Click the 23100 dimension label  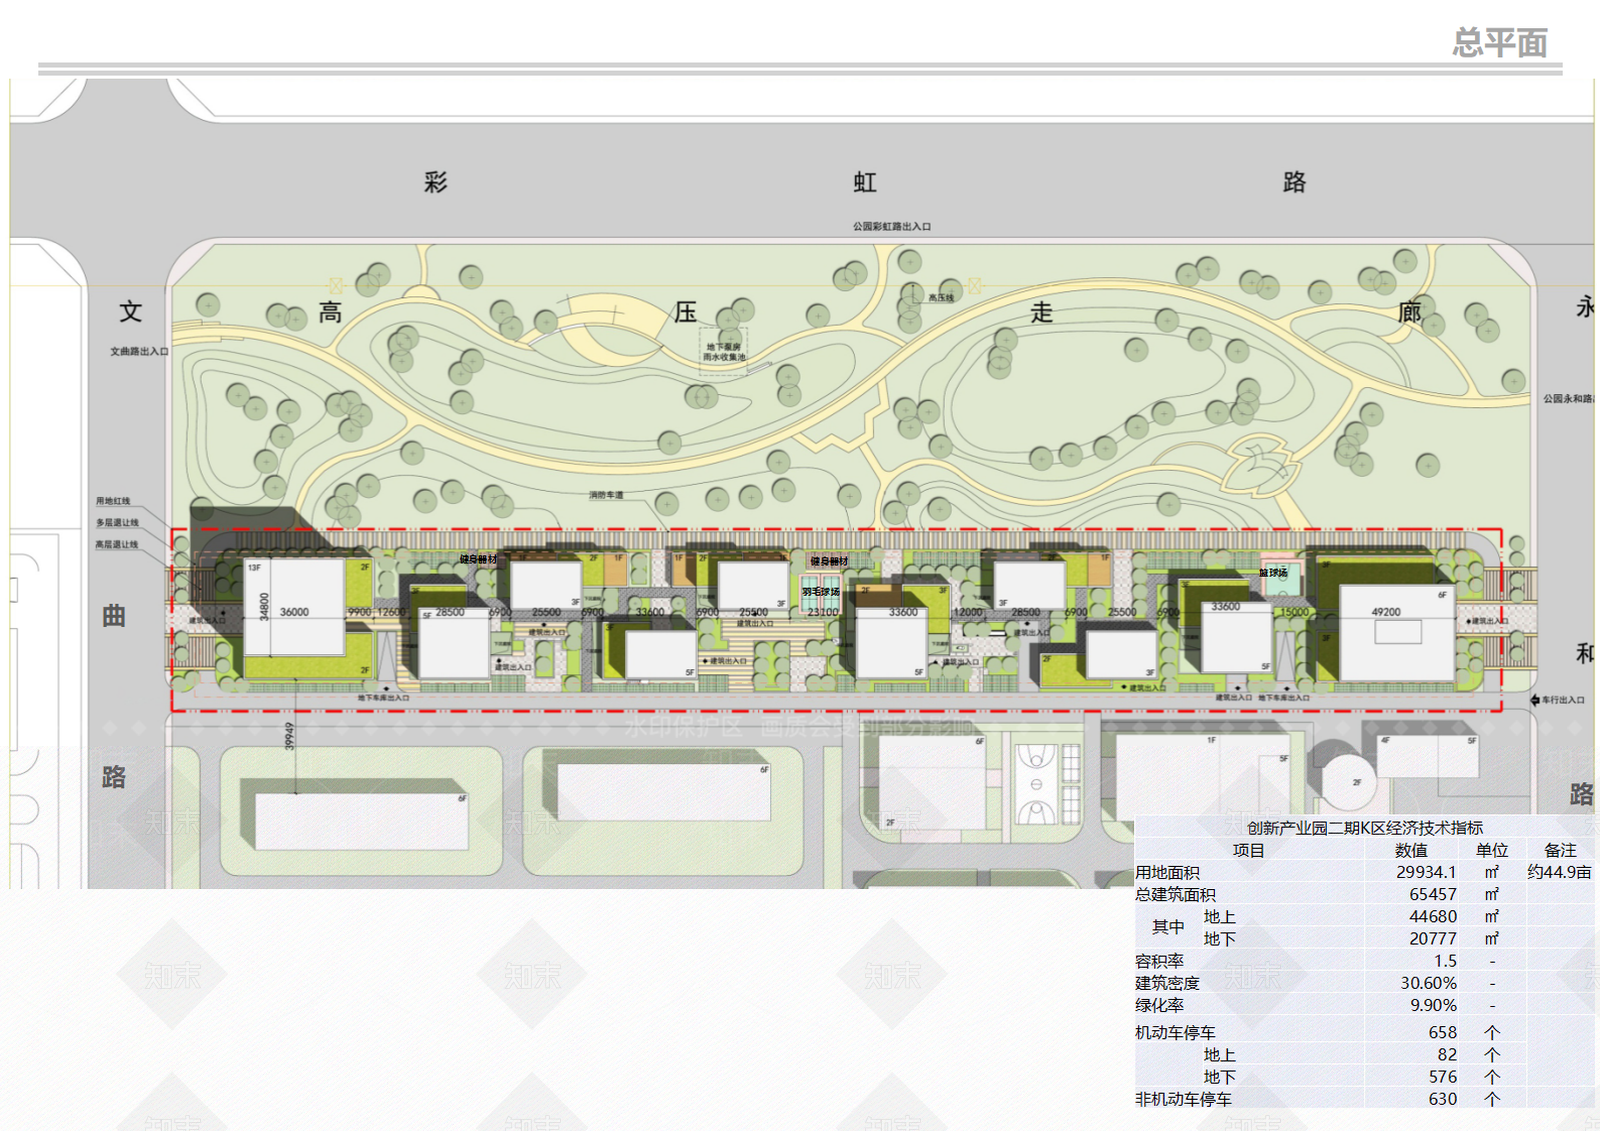pyautogui.click(x=823, y=612)
